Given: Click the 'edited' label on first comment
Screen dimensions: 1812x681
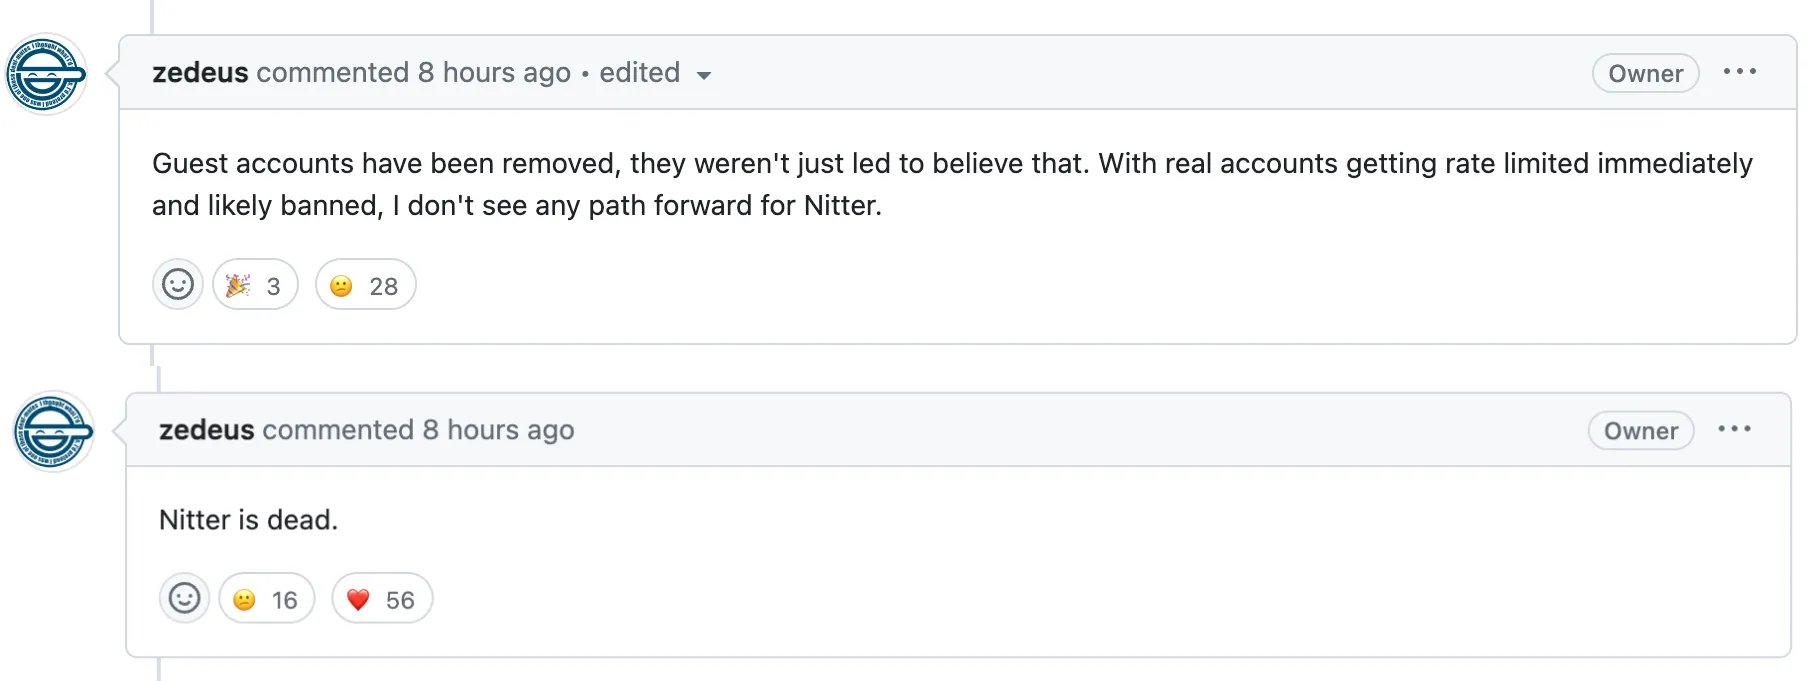Looking at the screenshot, I should 639,73.
